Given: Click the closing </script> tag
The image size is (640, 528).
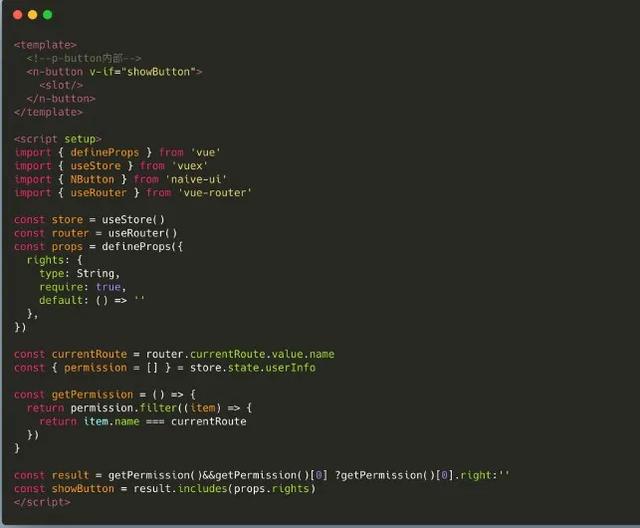Looking at the screenshot, I should pos(42,502).
